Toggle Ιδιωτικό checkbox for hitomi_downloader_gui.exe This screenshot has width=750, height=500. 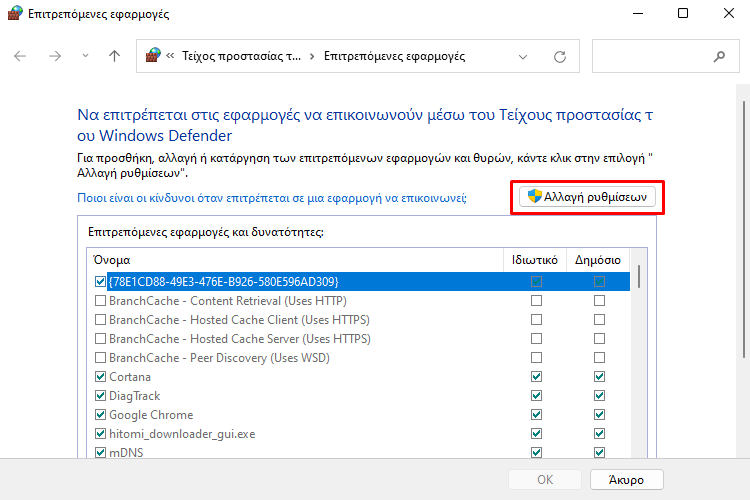[x=536, y=434]
